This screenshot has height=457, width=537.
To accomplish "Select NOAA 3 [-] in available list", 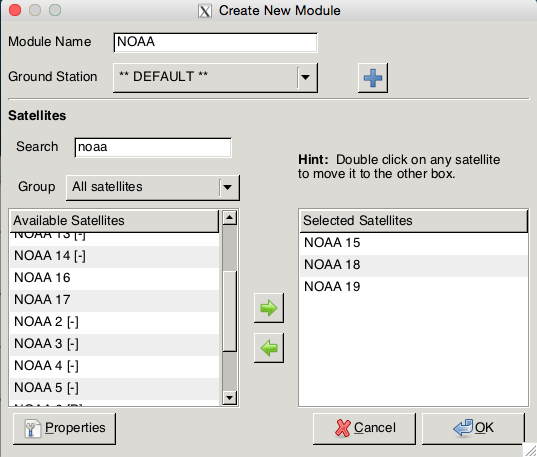I will coord(114,344).
